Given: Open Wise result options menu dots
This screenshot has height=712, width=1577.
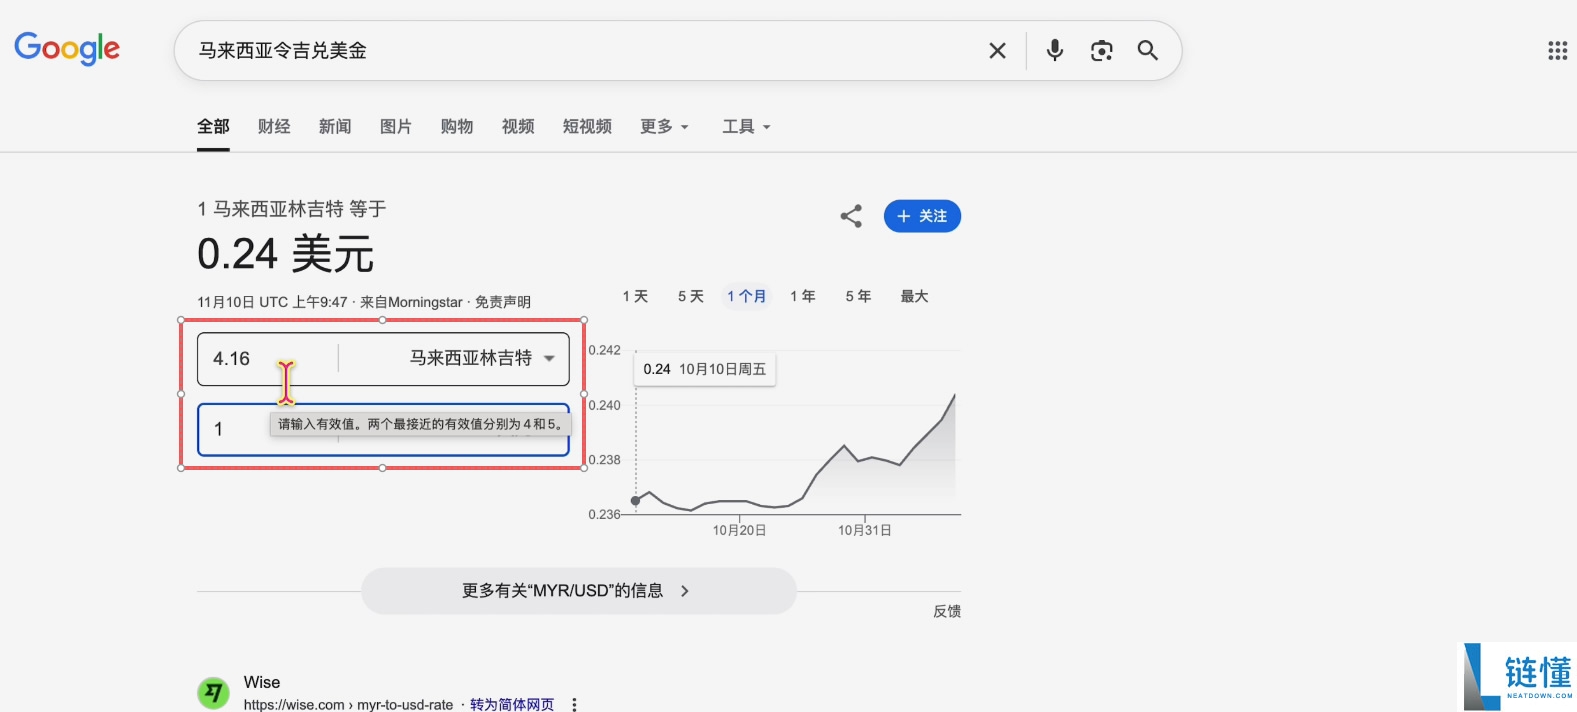Looking at the screenshot, I should click(574, 705).
